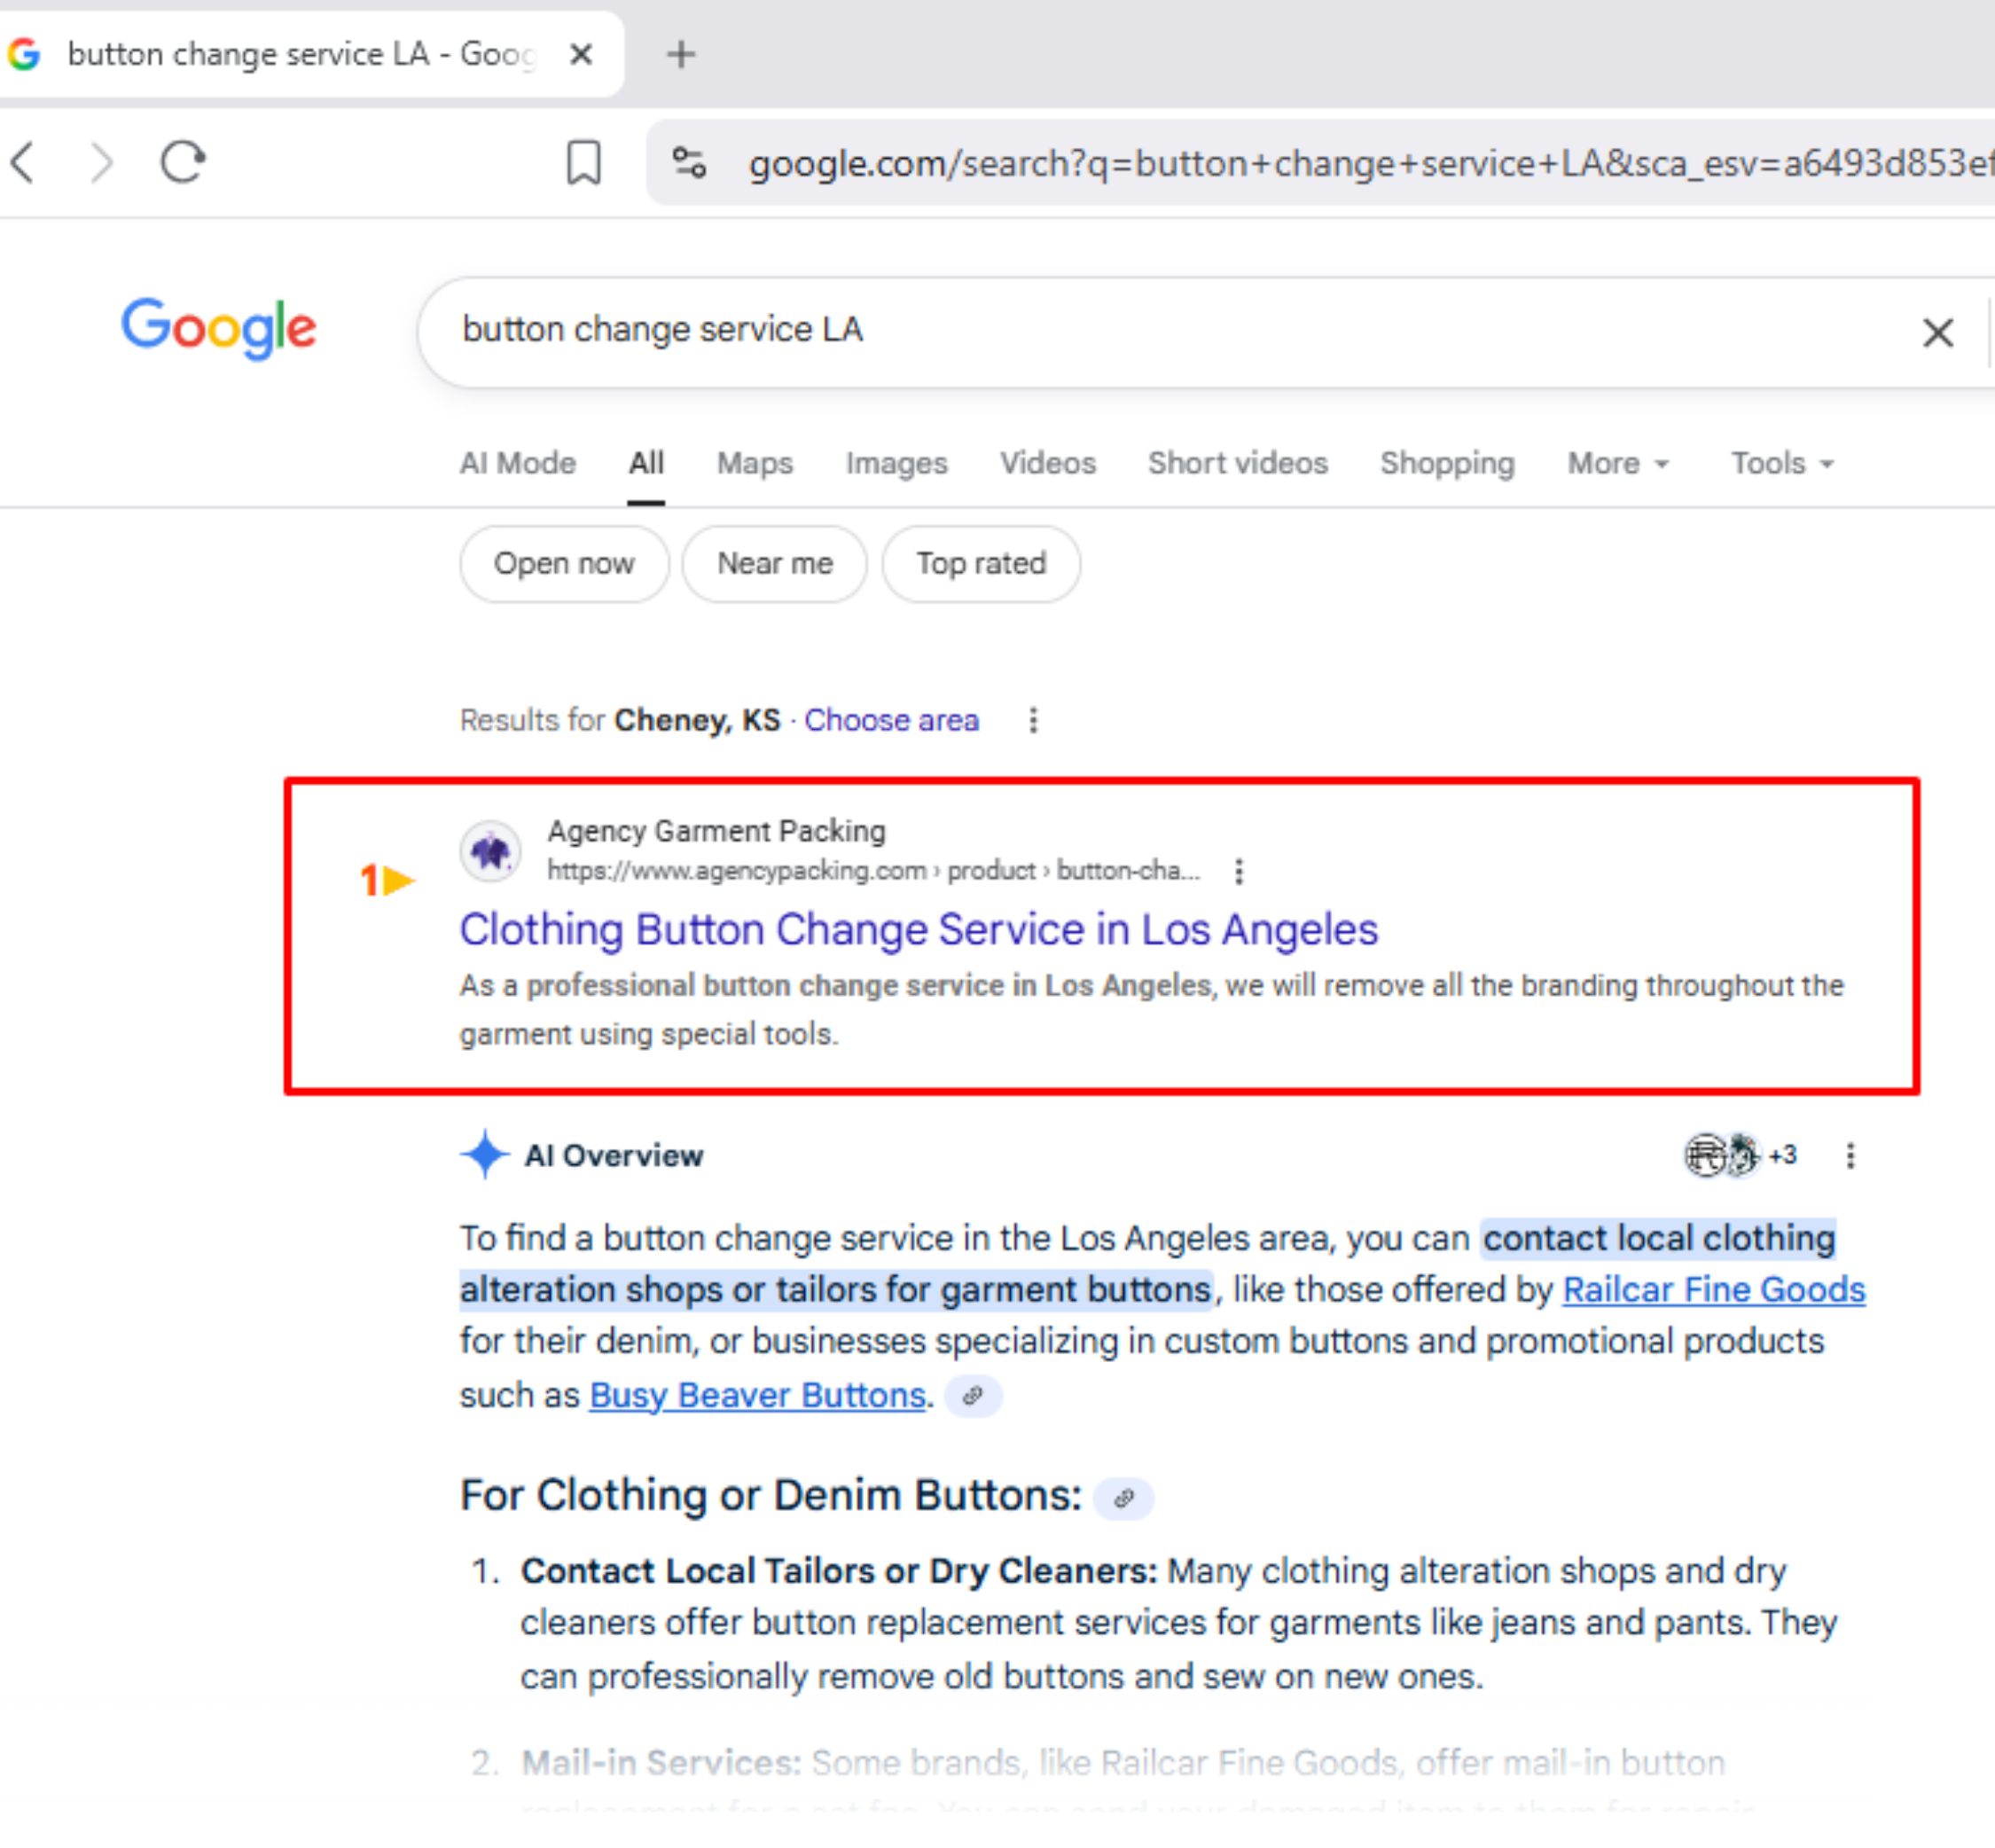Expand the More search categories dropdown
The height and width of the screenshot is (1848, 1995).
(x=1617, y=464)
